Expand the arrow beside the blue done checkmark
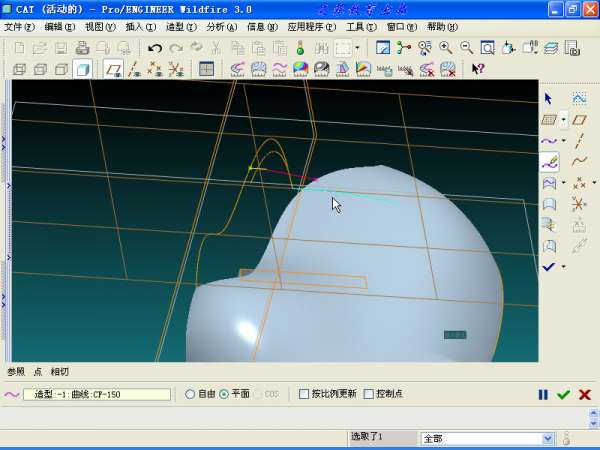600x450 pixels. [x=563, y=268]
